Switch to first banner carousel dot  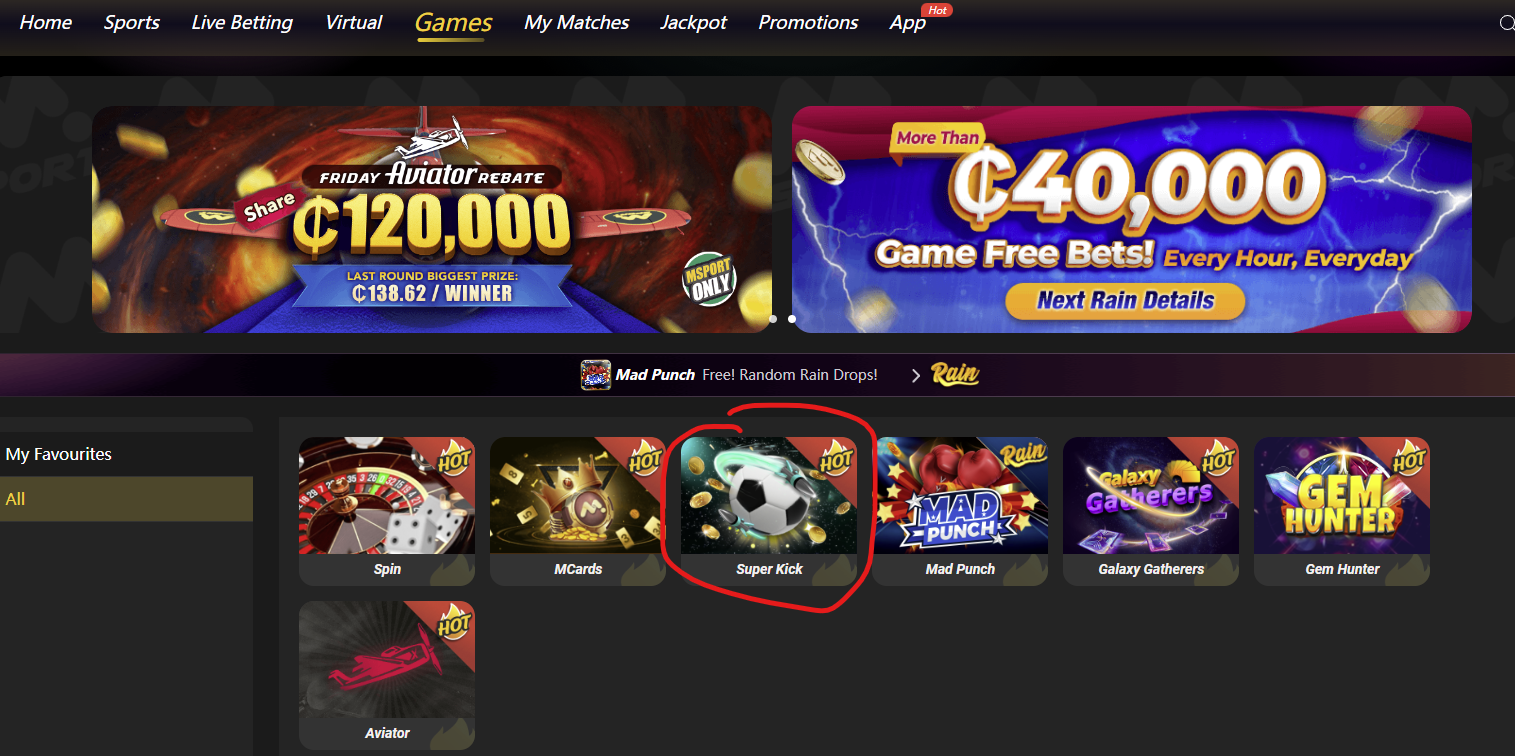coord(773,319)
